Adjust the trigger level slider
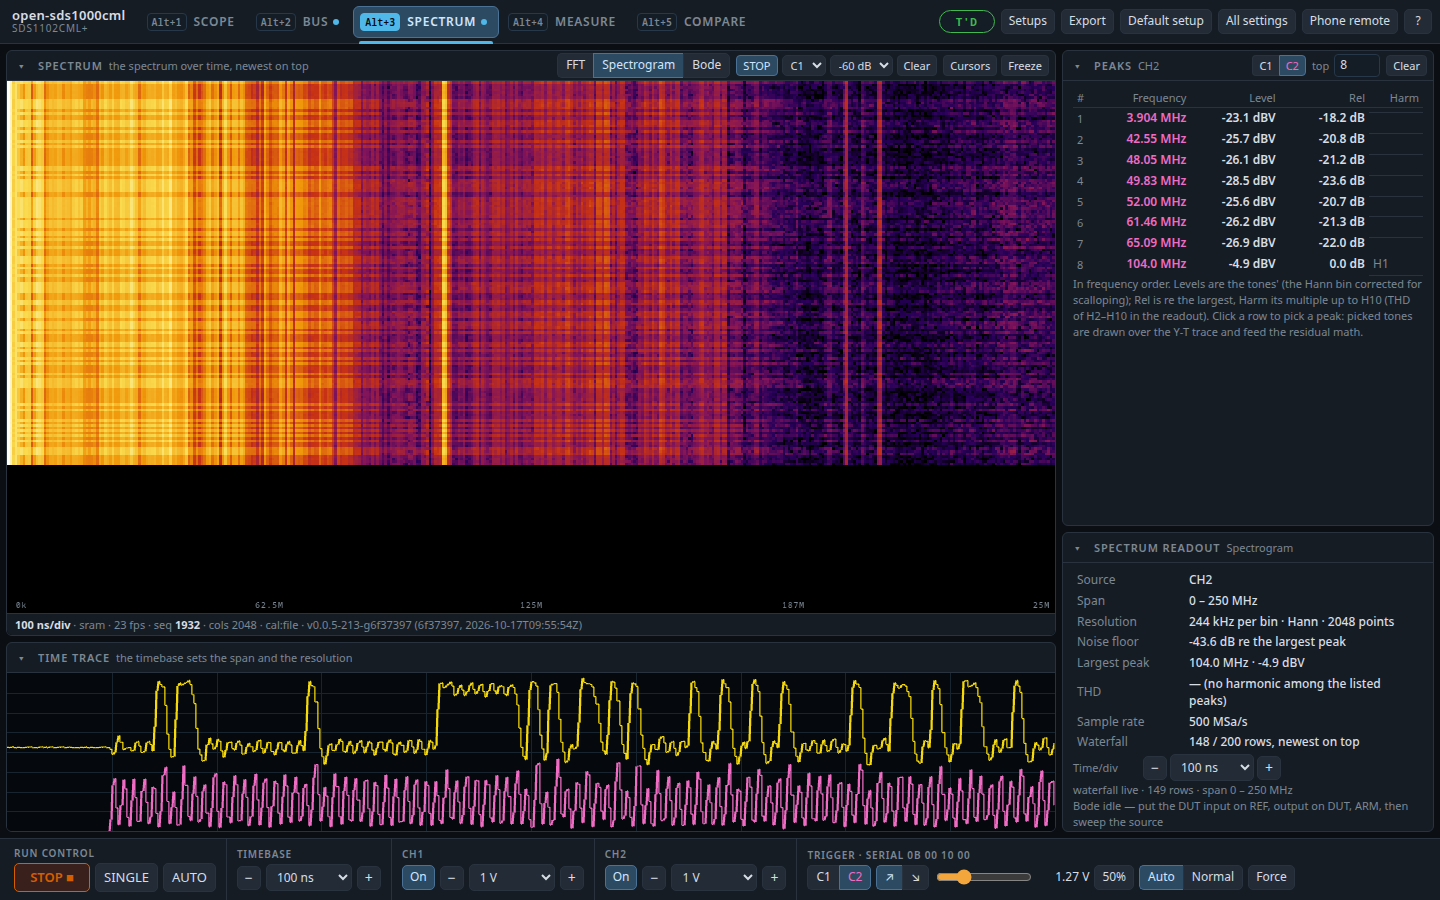This screenshot has height=900, width=1440. [984, 877]
